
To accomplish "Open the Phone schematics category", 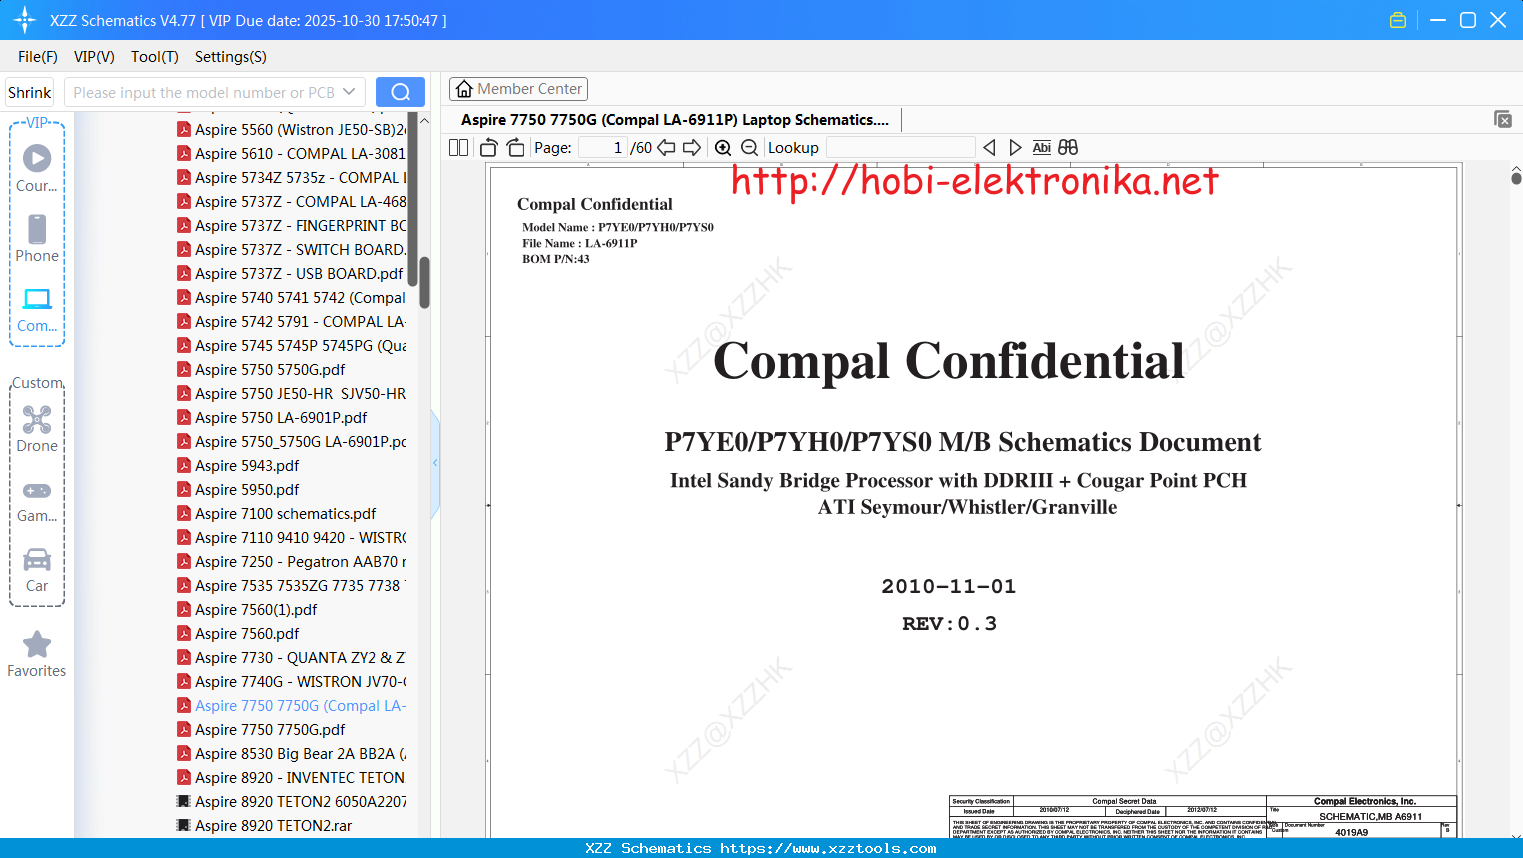I will (37, 238).
